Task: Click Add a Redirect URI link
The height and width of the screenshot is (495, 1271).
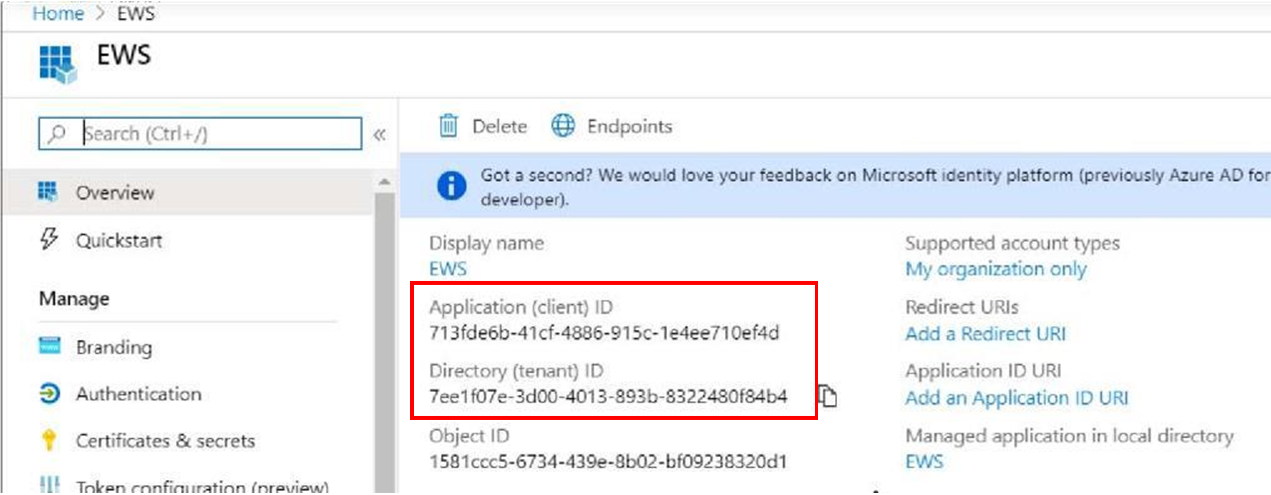Action: (985, 334)
